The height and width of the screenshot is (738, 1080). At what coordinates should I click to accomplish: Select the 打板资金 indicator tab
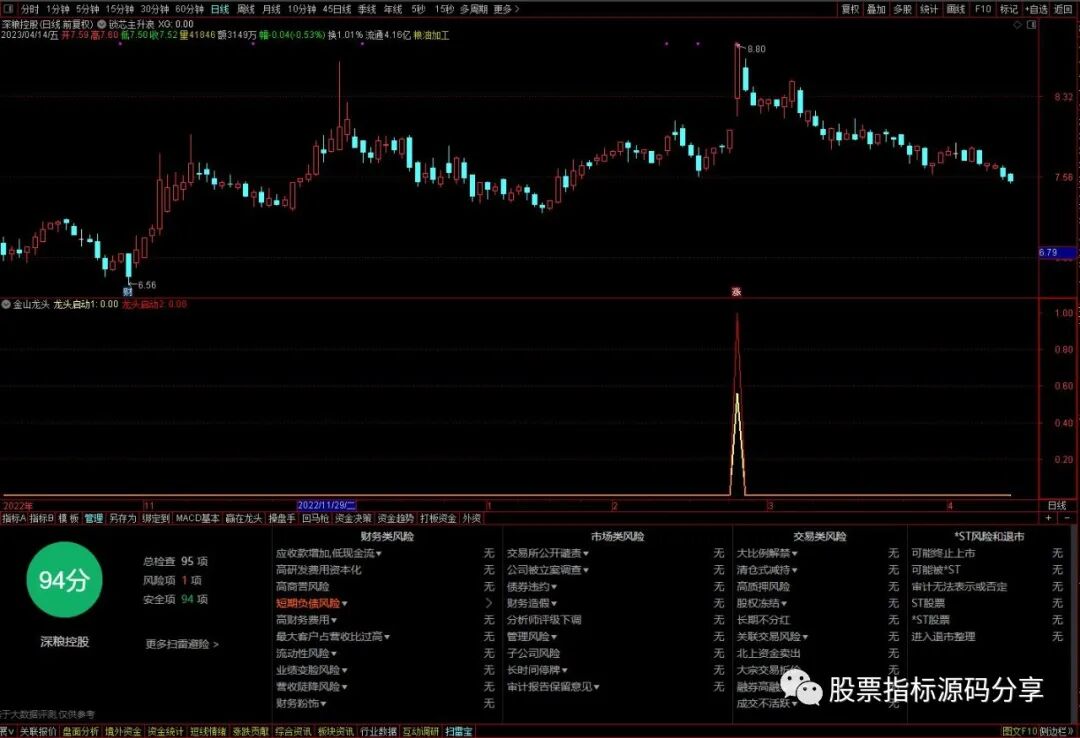[438, 518]
